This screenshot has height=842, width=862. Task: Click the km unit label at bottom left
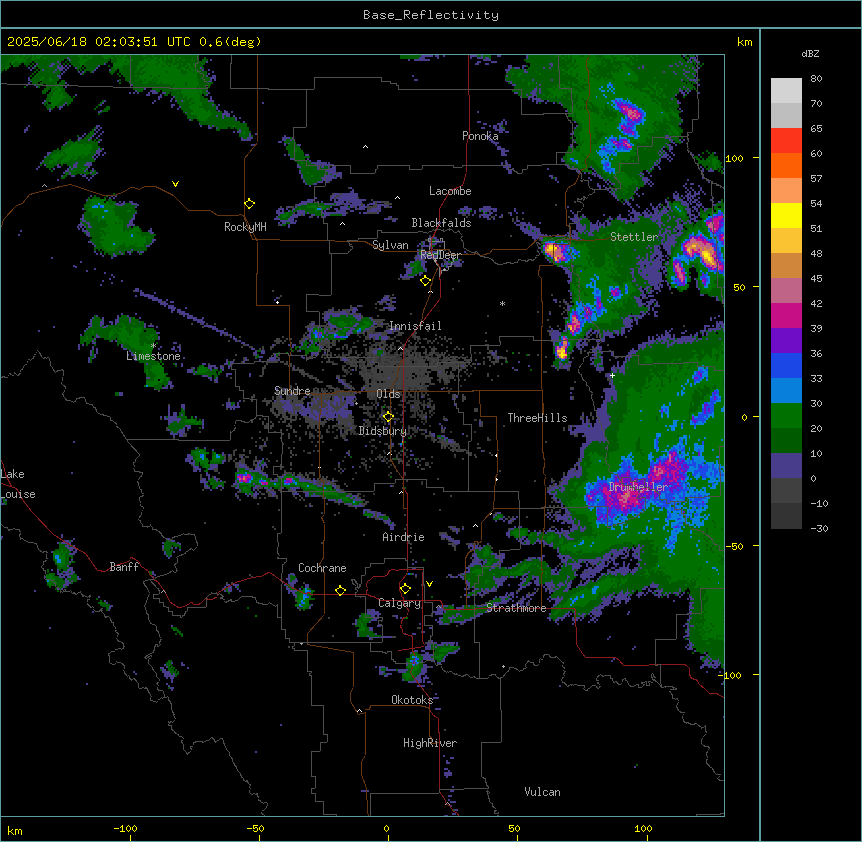pyautogui.click(x=15, y=830)
